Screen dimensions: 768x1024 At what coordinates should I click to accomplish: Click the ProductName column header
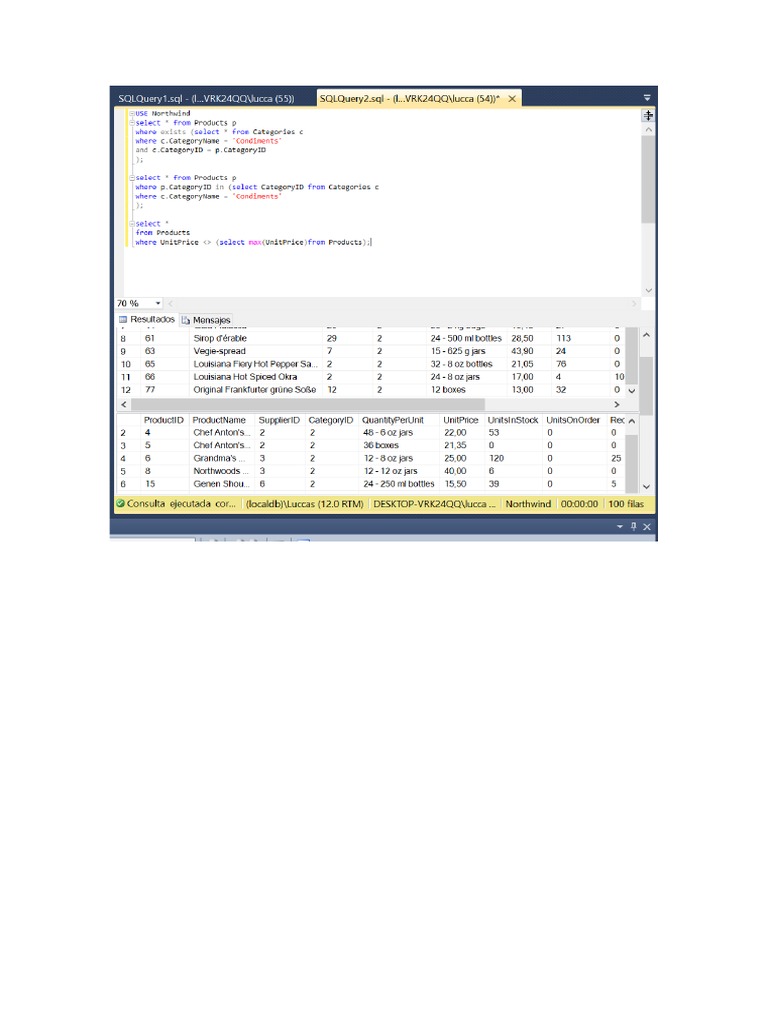[219, 420]
